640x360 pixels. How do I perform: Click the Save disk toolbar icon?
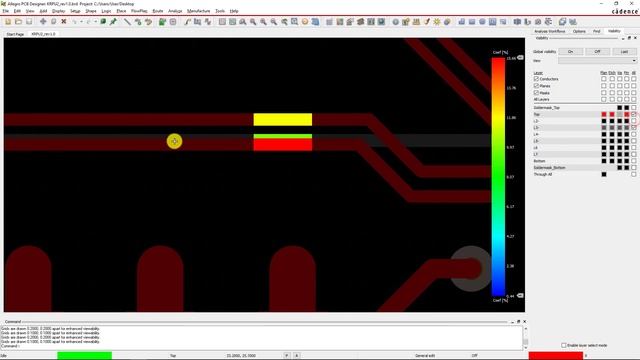pyautogui.click(x=29, y=22)
